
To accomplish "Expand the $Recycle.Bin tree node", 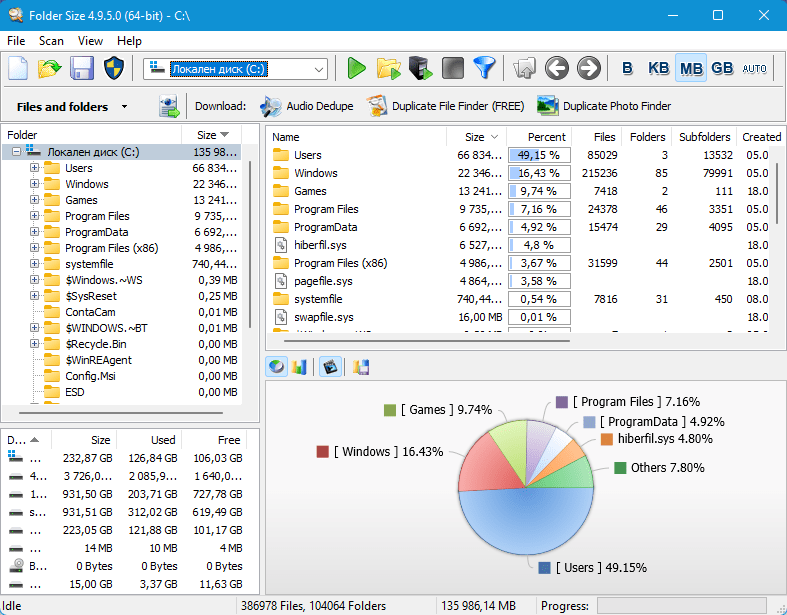I will coord(34,344).
